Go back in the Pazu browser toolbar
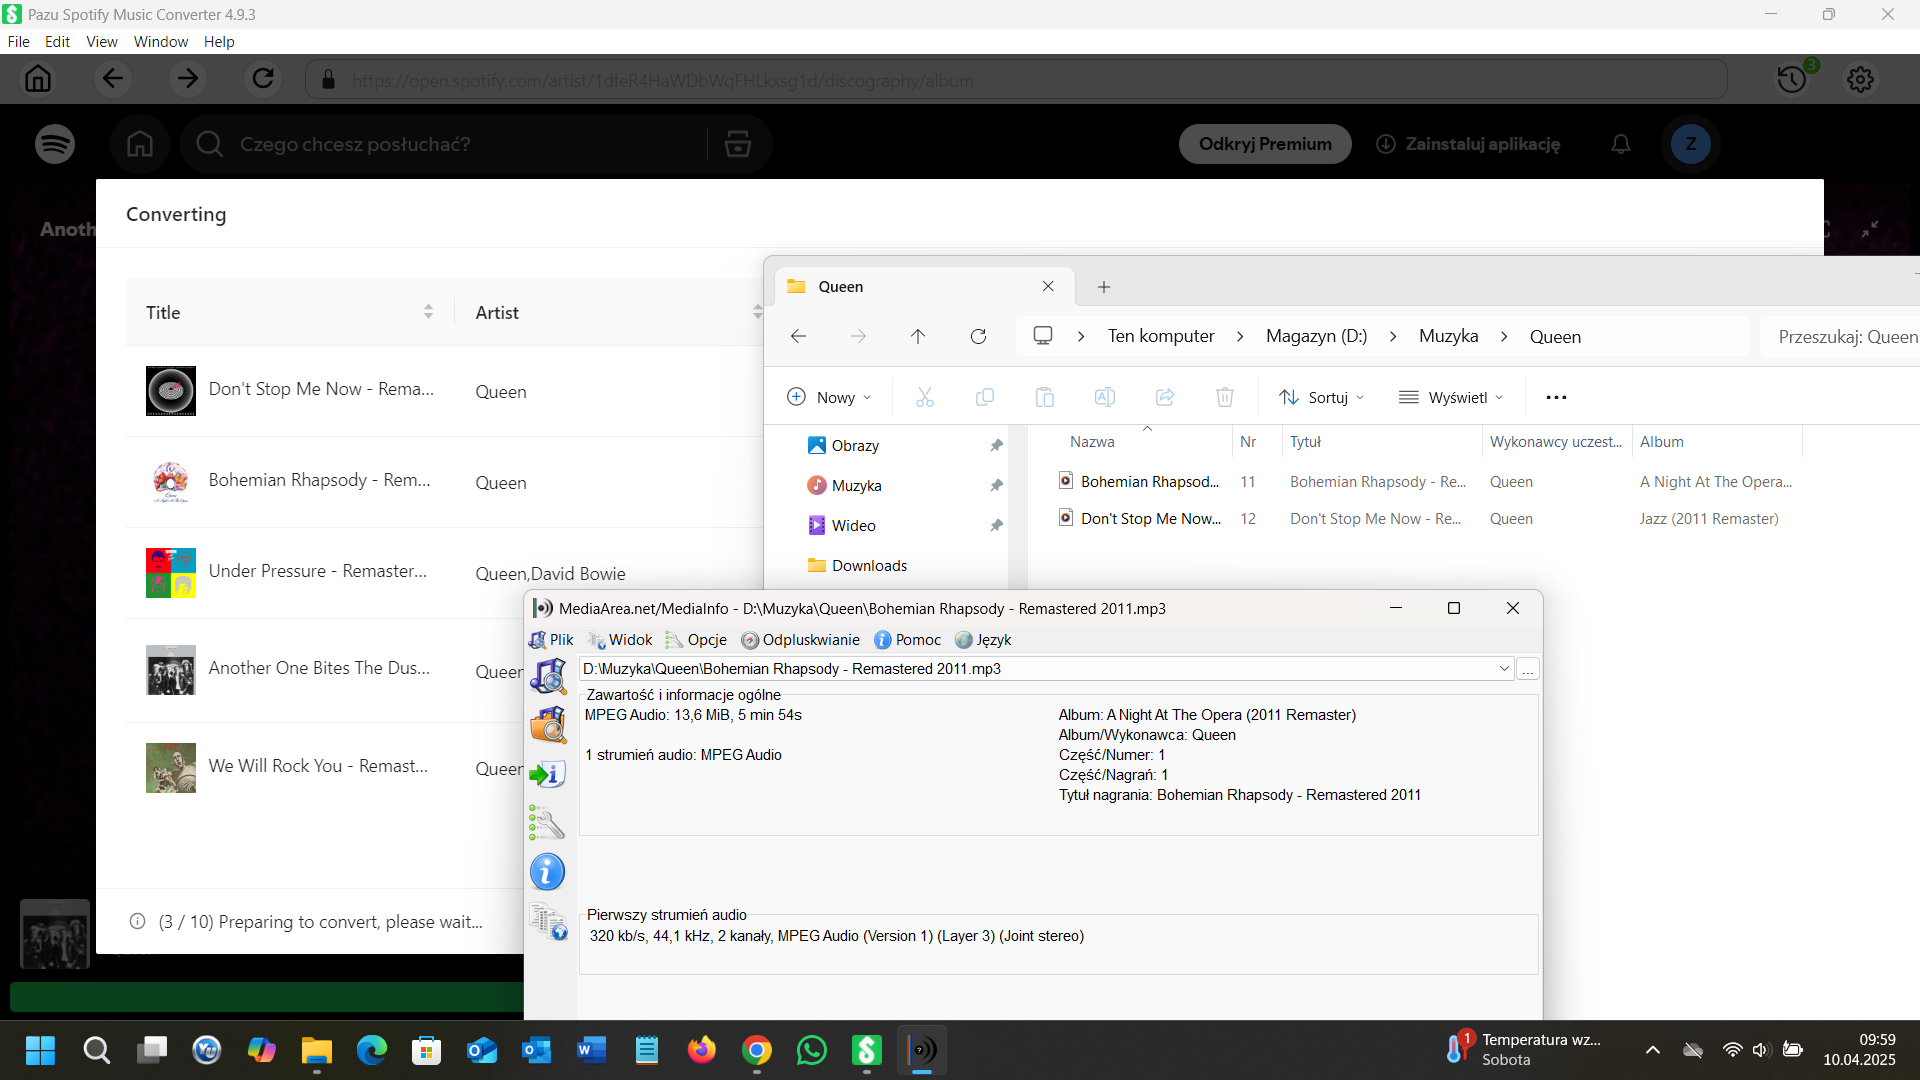The width and height of the screenshot is (1920, 1080). coord(113,79)
